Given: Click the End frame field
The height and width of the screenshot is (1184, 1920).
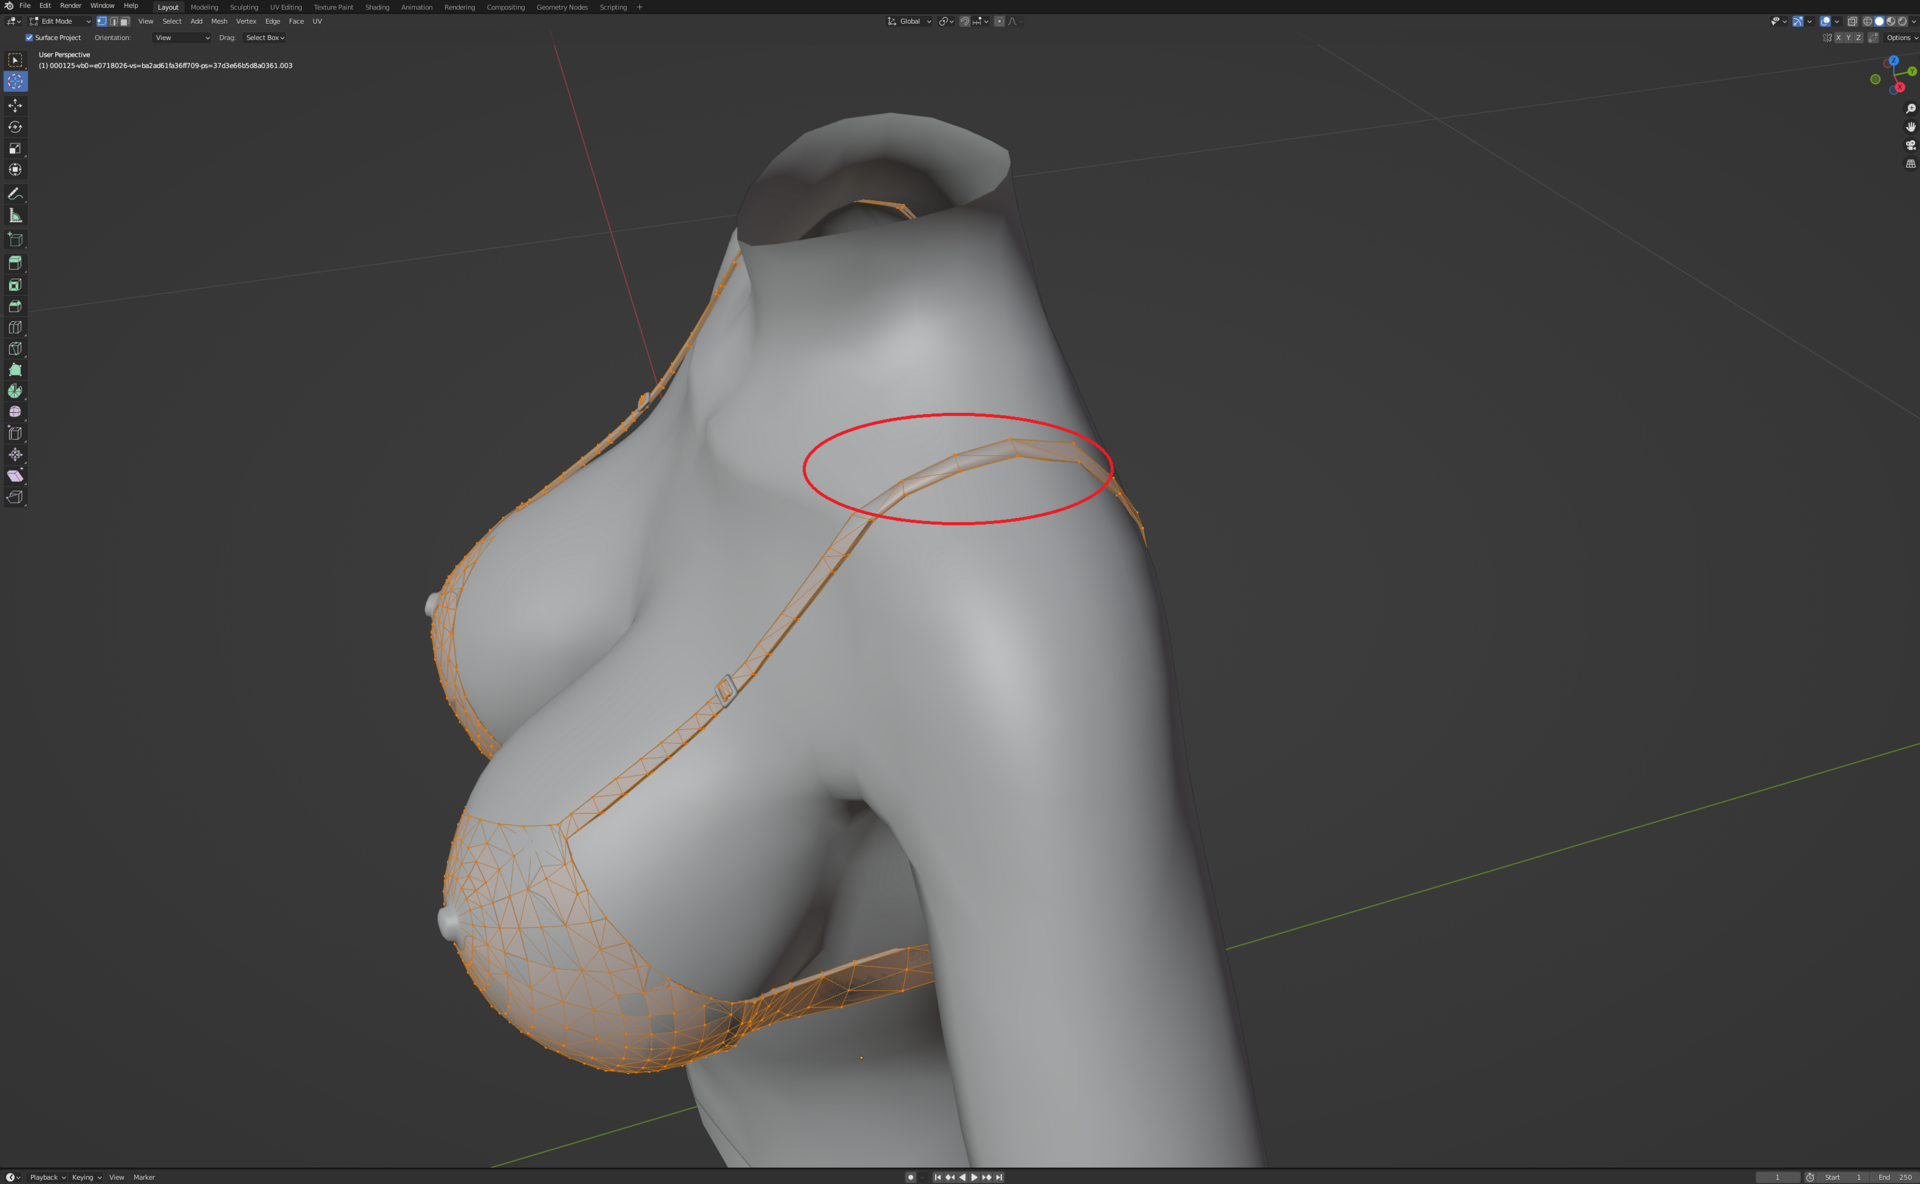Looking at the screenshot, I should click(1895, 1177).
